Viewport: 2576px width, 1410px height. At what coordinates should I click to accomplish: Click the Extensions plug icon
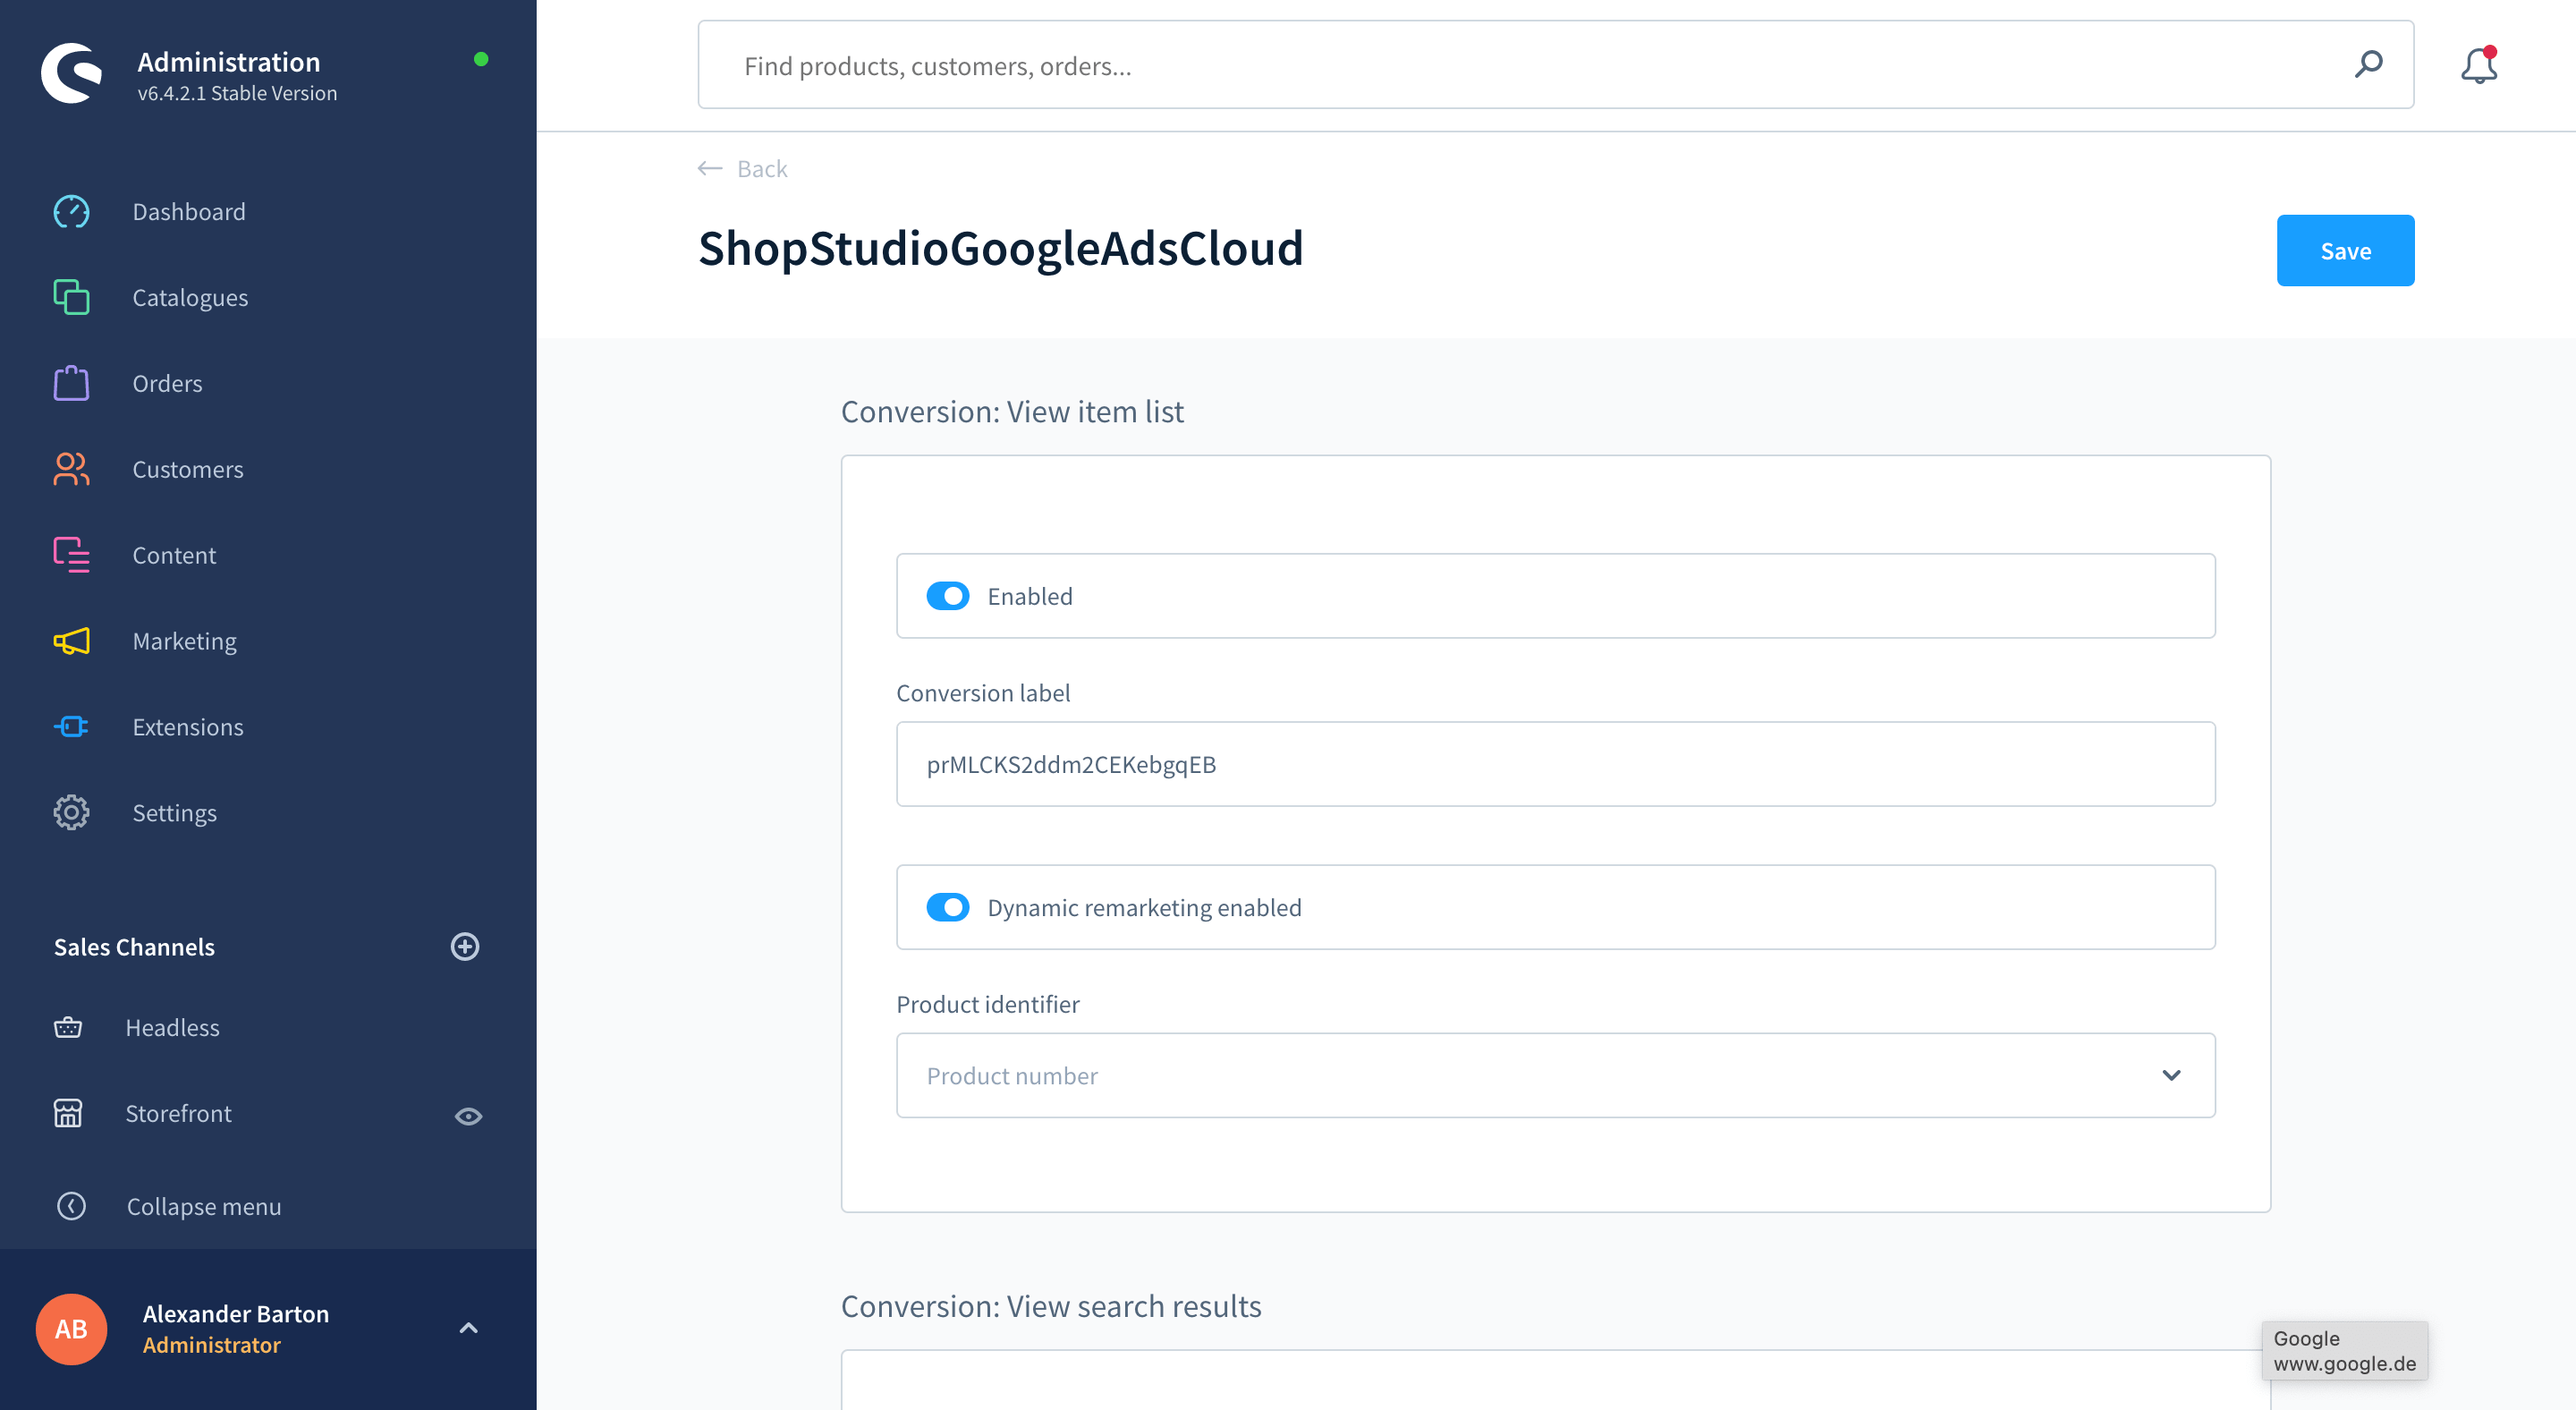click(71, 727)
